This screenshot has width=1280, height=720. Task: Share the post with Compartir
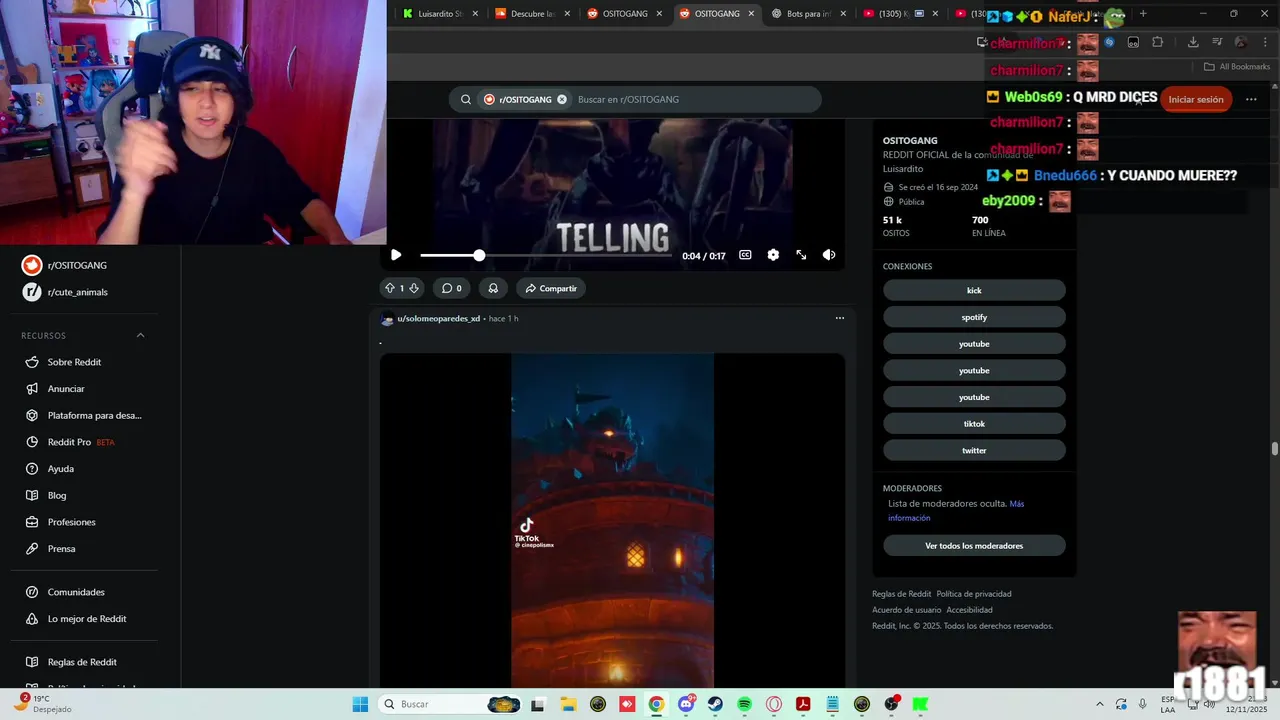551,288
